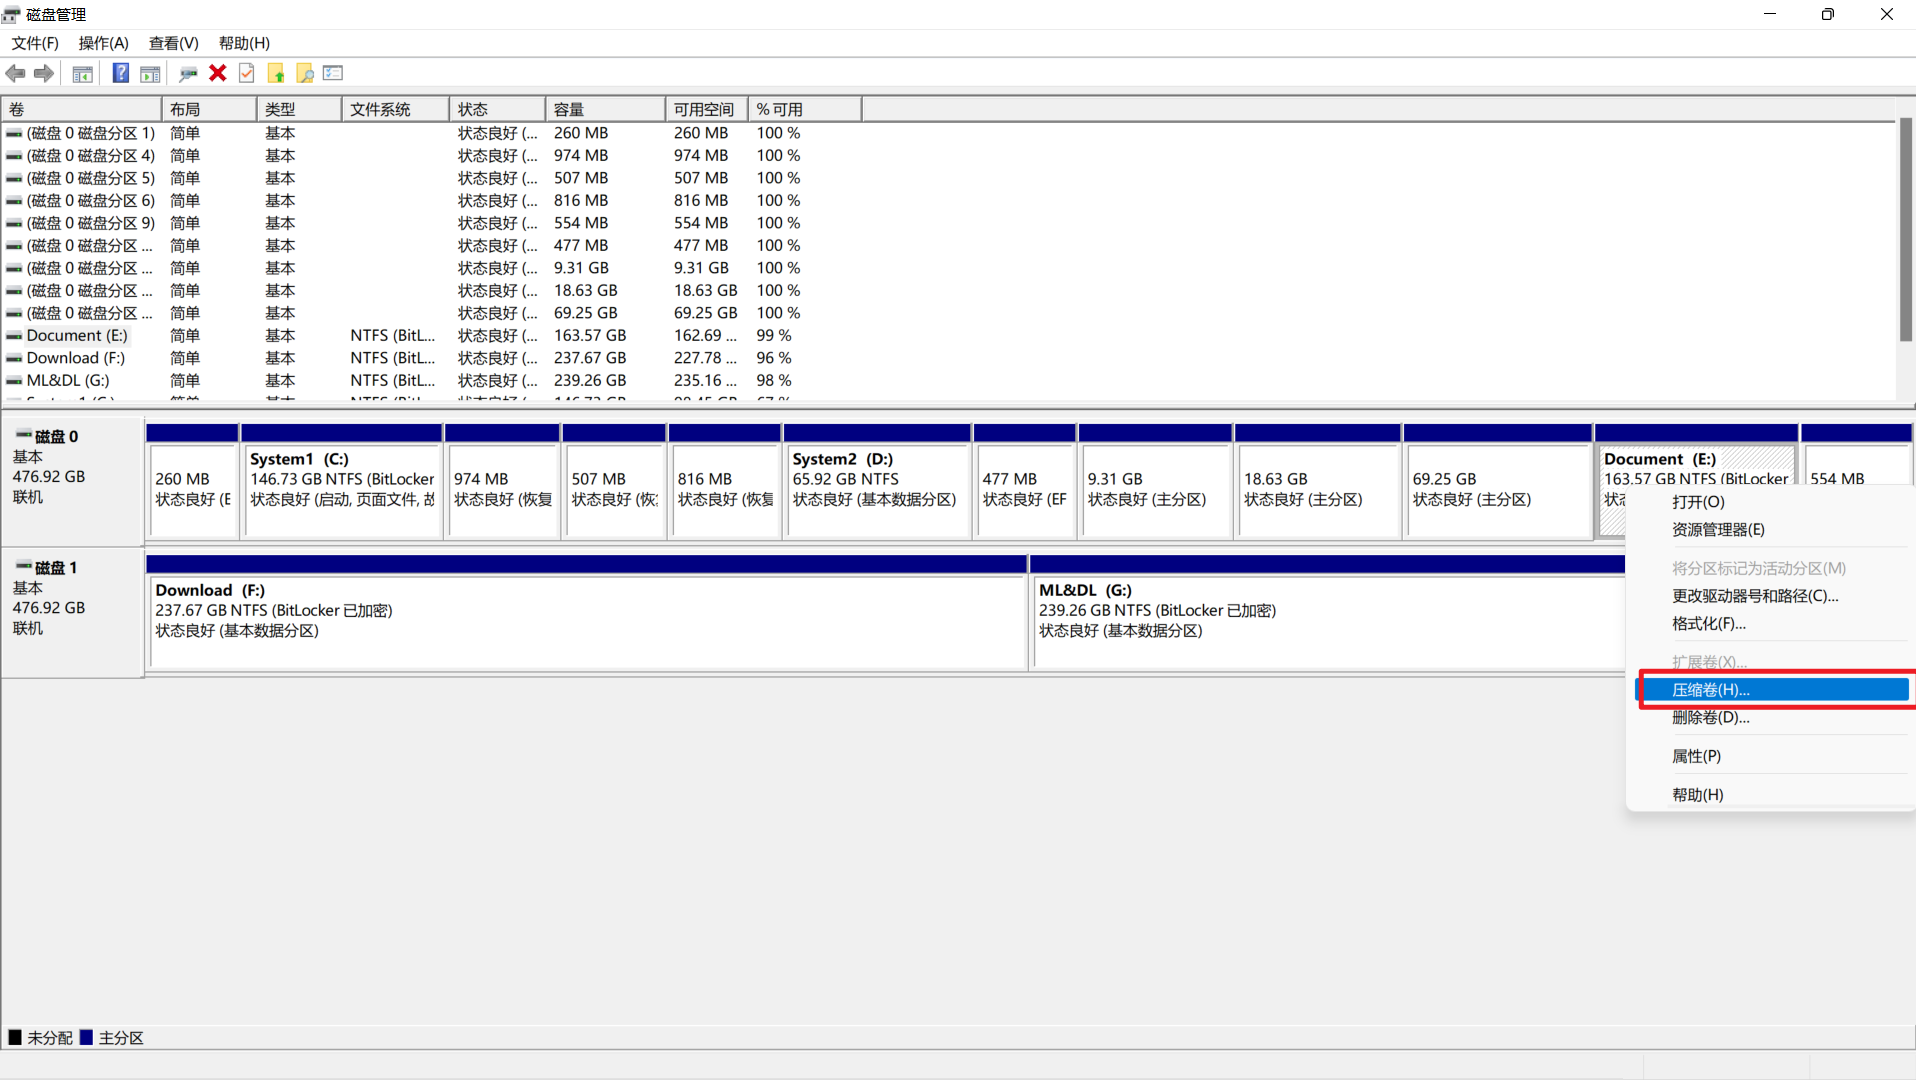The width and height of the screenshot is (1916, 1080).
Task: Select the 磁盘 0 磁盘分区 4 row
Action: tap(430, 156)
